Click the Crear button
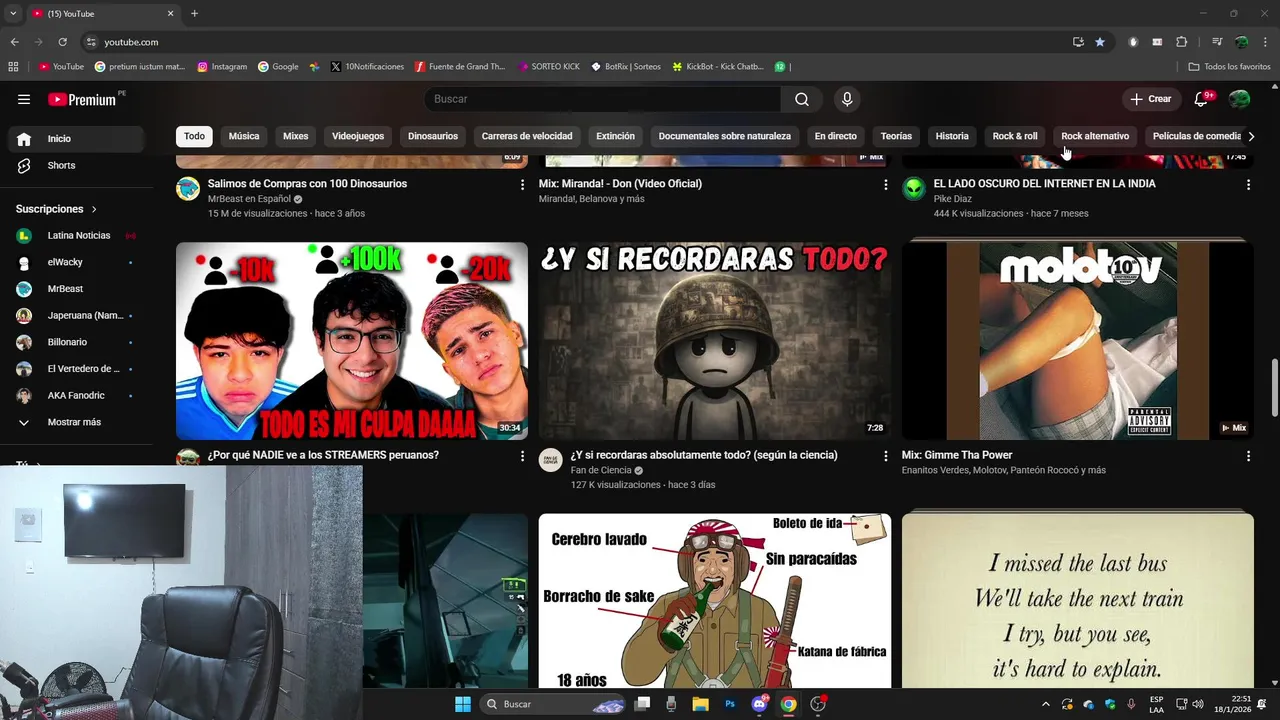The height and width of the screenshot is (720, 1280). (1150, 99)
